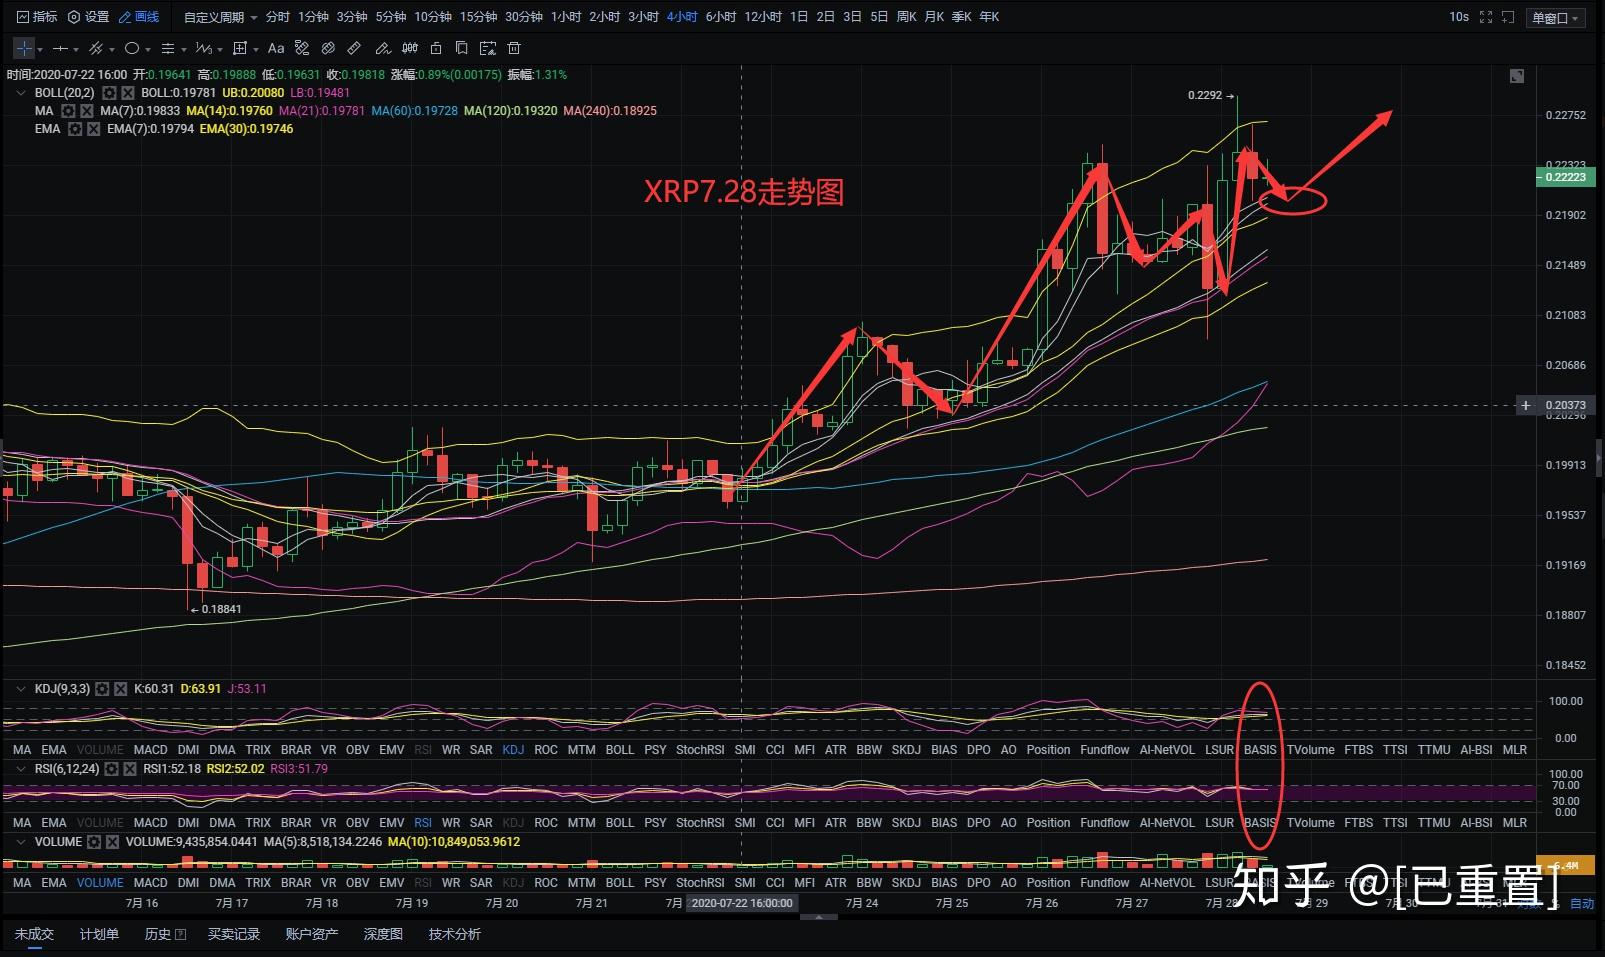Select the ellipse shape tool
This screenshot has width=1605, height=957.
tap(131, 48)
